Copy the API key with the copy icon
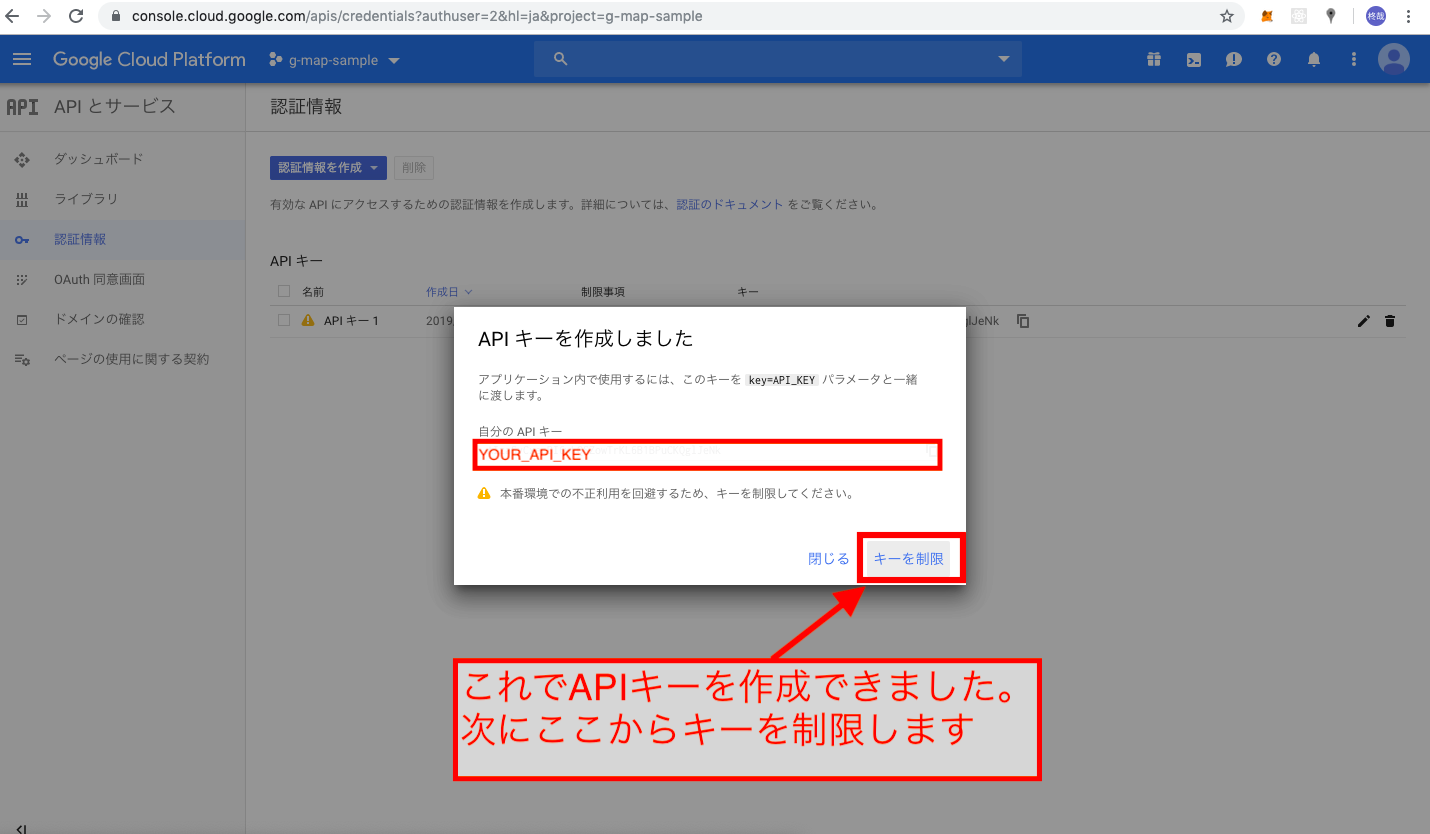This screenshot has height=834, width=1430. tap(1023, 320)
